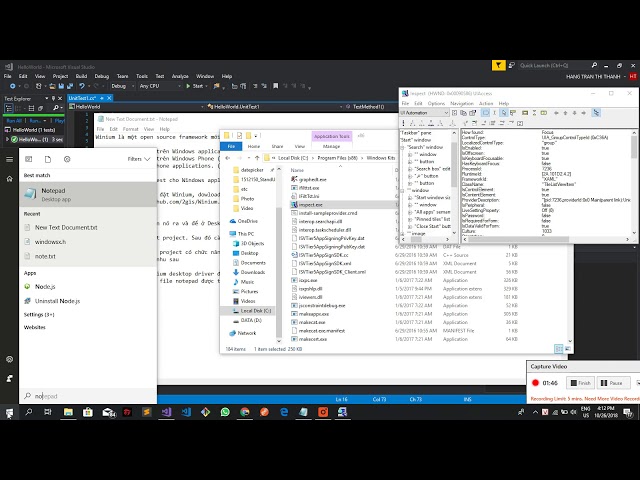Click the Explorer up-directory arrow
This screenshot has width=640, height=480.
tap(257, 158)
